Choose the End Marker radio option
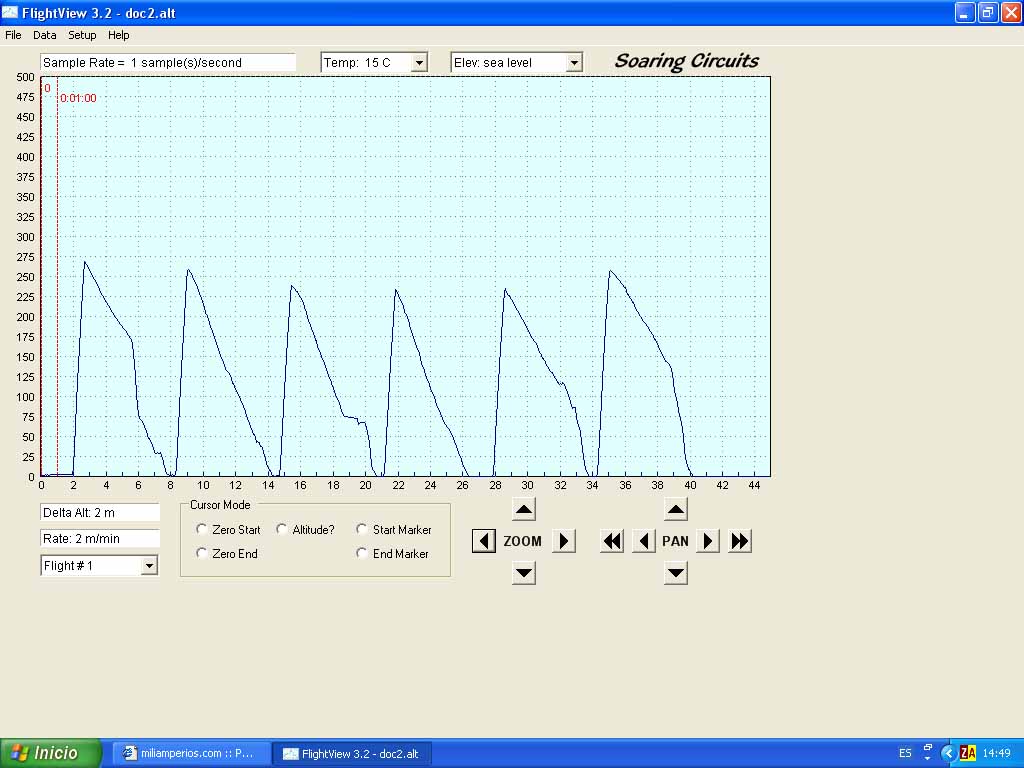 (x=362, y=554)
